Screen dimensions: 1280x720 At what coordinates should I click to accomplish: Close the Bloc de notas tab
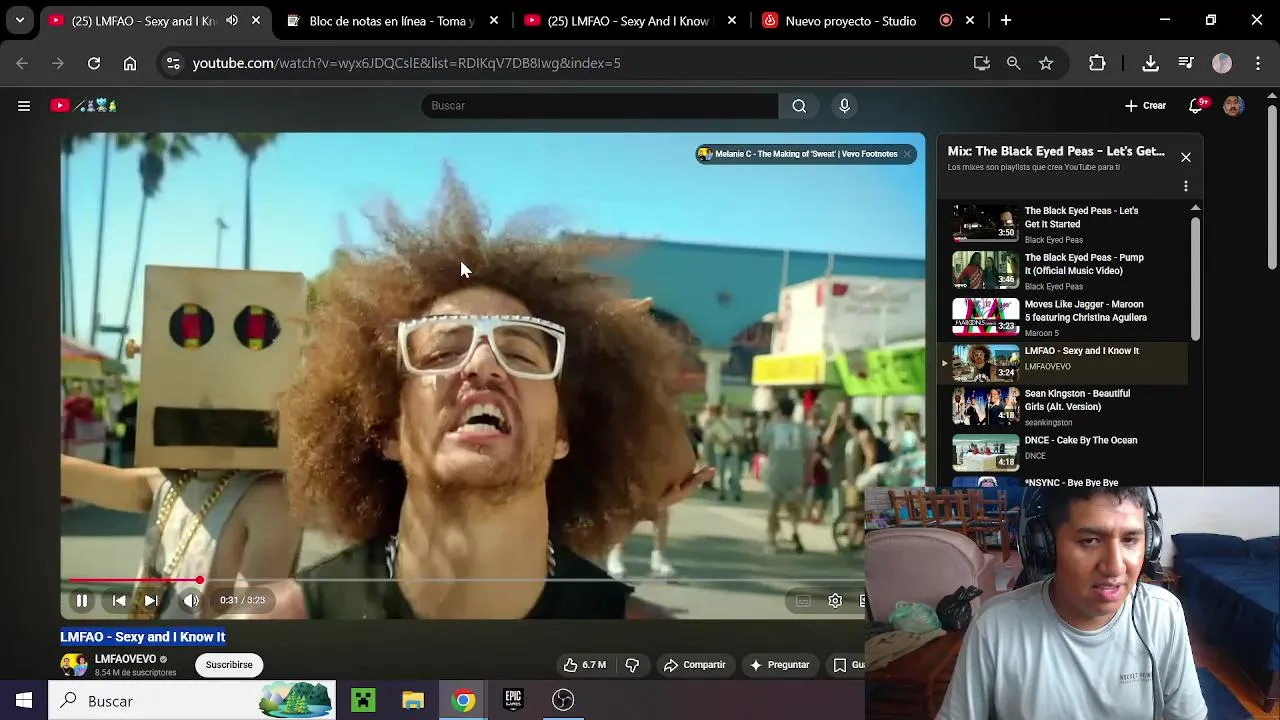click(494, 20)
